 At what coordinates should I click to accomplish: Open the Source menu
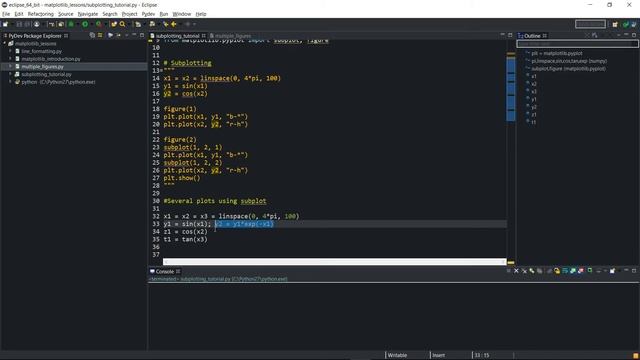pos(65,14)
